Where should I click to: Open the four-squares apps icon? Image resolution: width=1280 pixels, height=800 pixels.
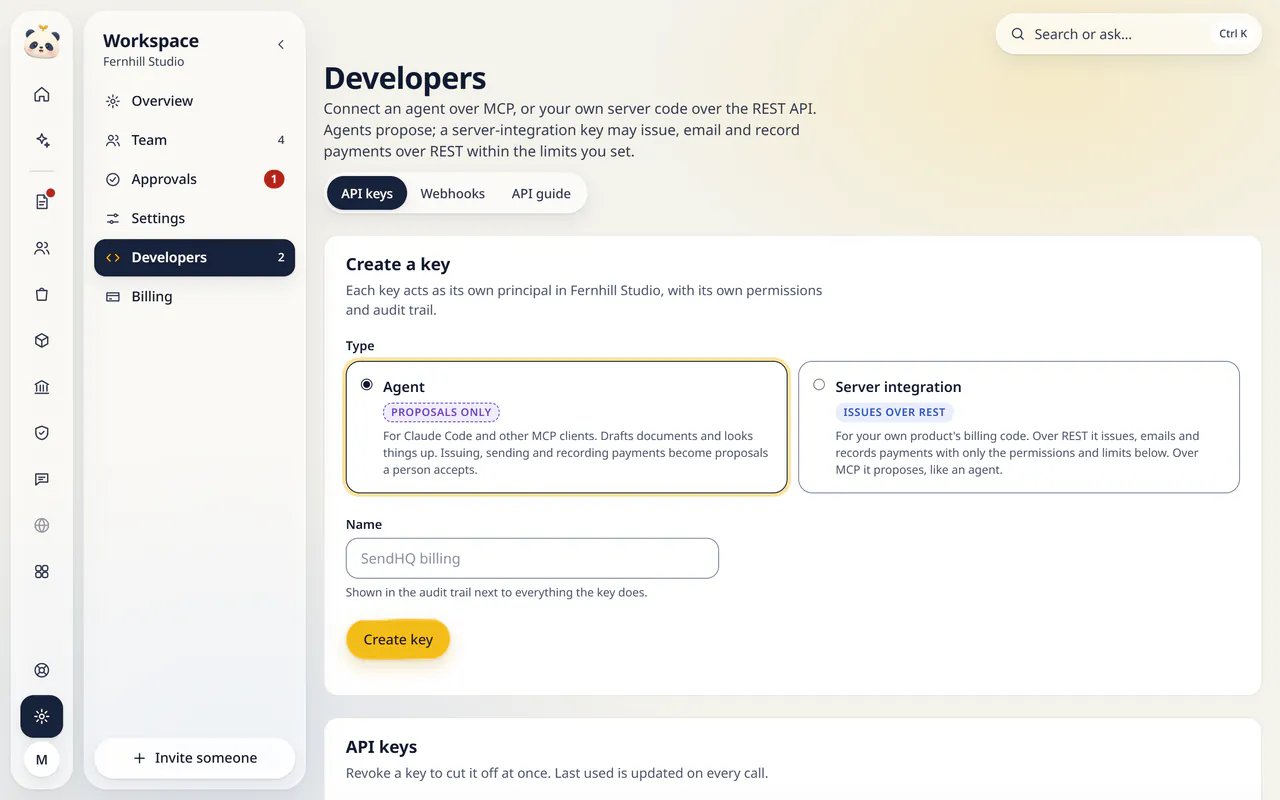(x=42, y=572)
